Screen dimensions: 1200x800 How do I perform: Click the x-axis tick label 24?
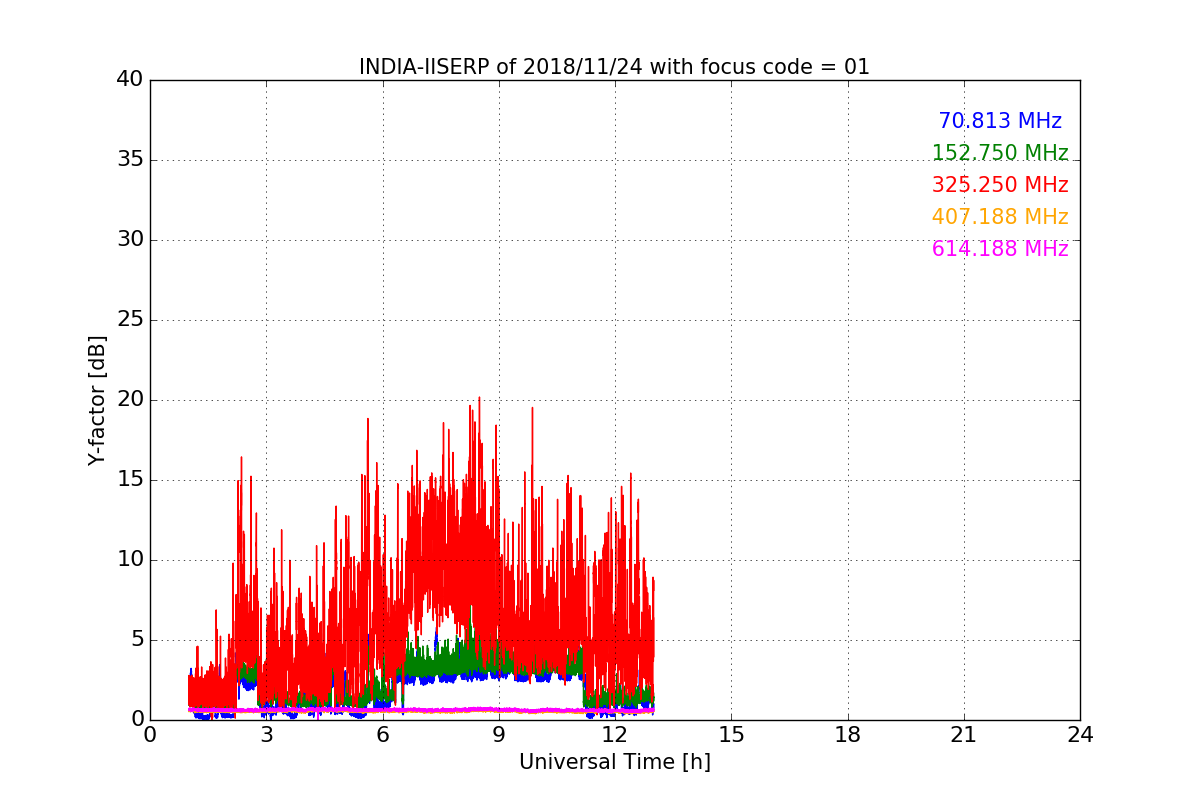tap(1080, 734)
